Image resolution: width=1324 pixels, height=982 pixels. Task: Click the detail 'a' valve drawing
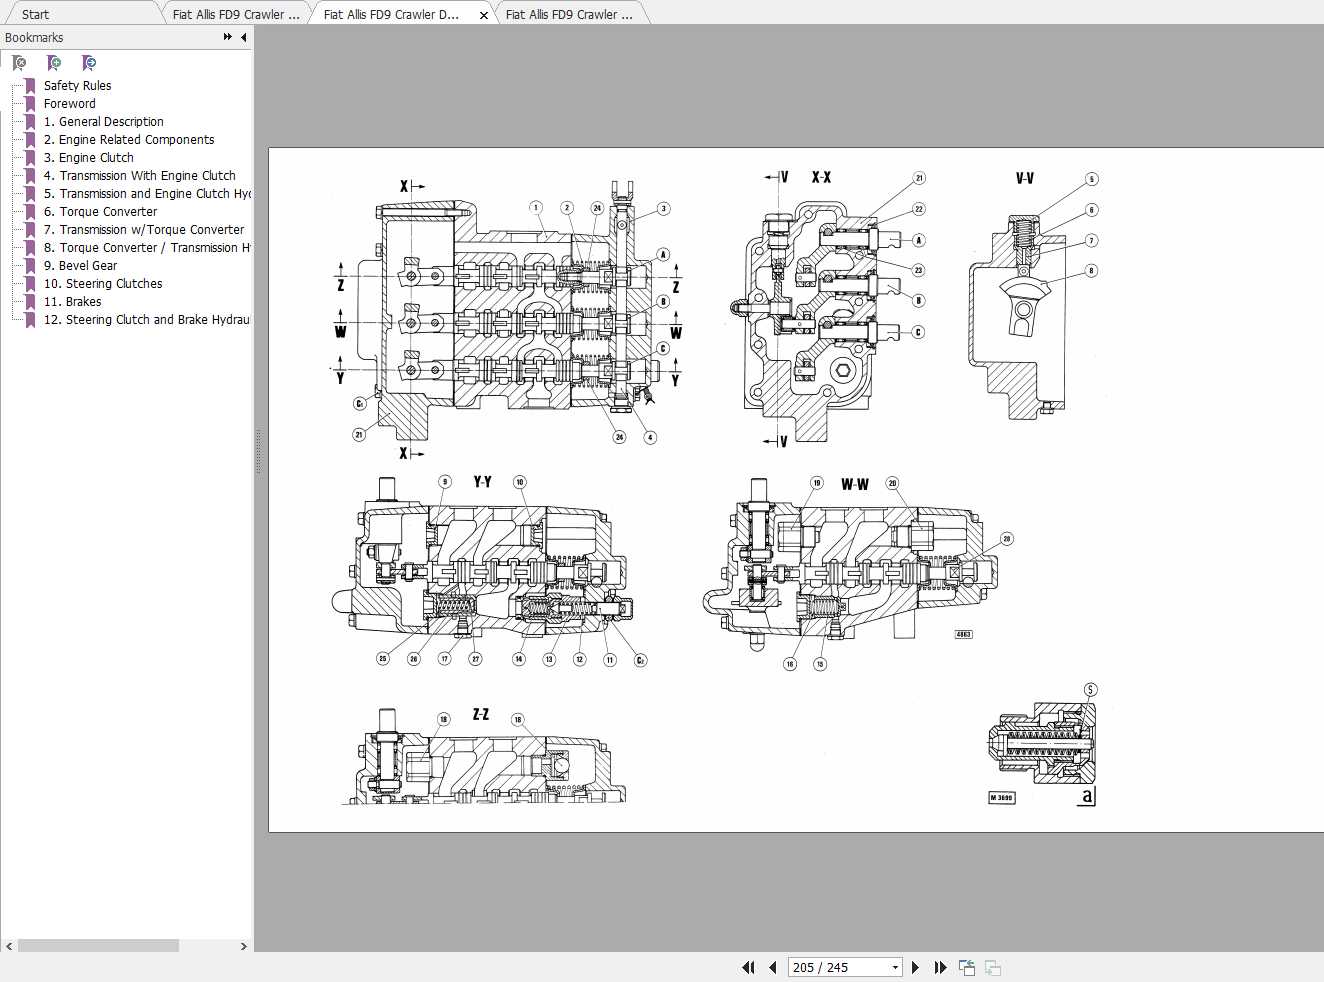pyautogui.click(x=1043, y=745)
